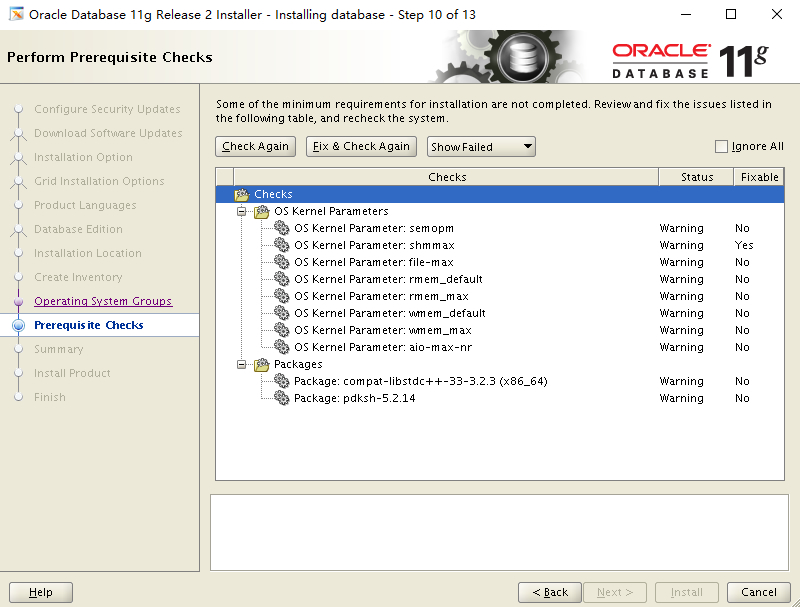This screenshot has width=800, height=607.
Task: Select the root Checks row
Action: point(500,194)
